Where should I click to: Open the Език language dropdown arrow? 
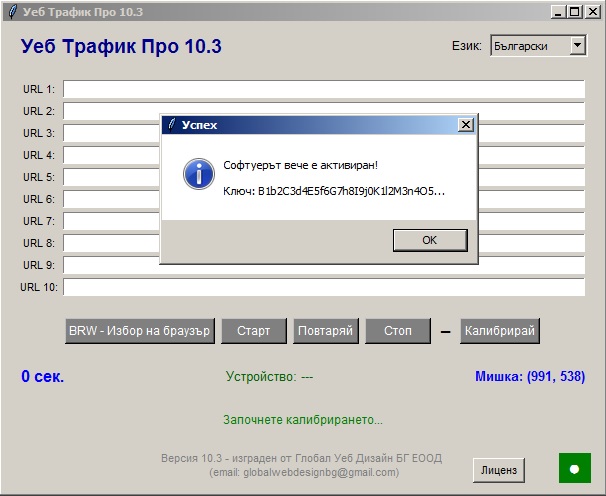tap(577, 45)
